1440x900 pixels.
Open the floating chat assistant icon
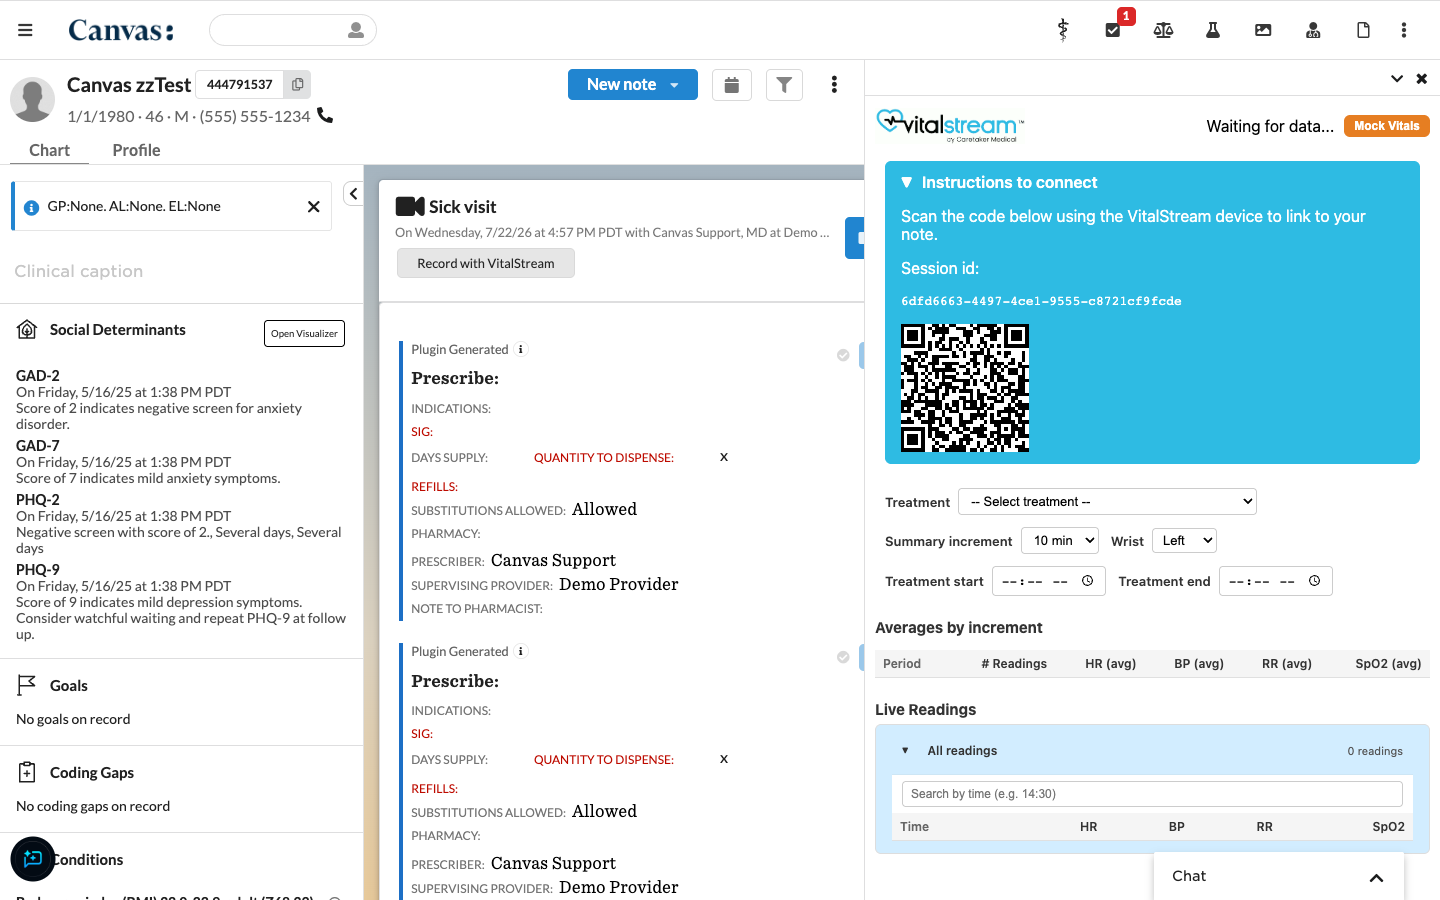(x=33, y=859)
